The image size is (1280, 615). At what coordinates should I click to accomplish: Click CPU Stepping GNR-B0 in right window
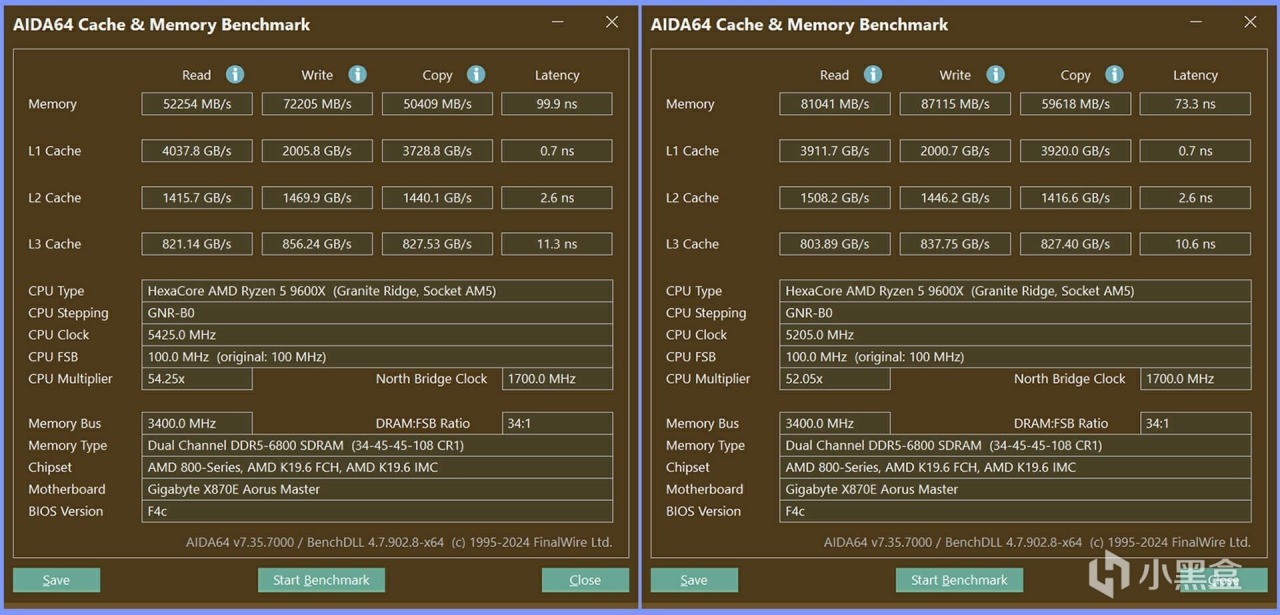1015,313
